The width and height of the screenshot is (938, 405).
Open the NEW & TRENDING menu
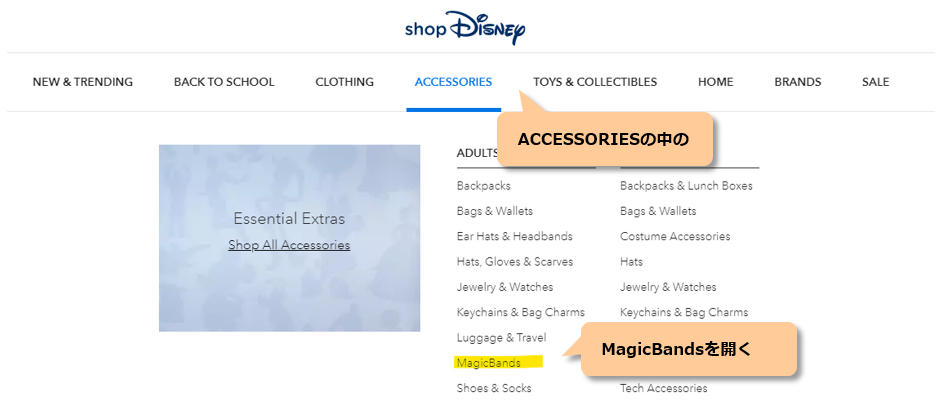(x=83, y=82)
